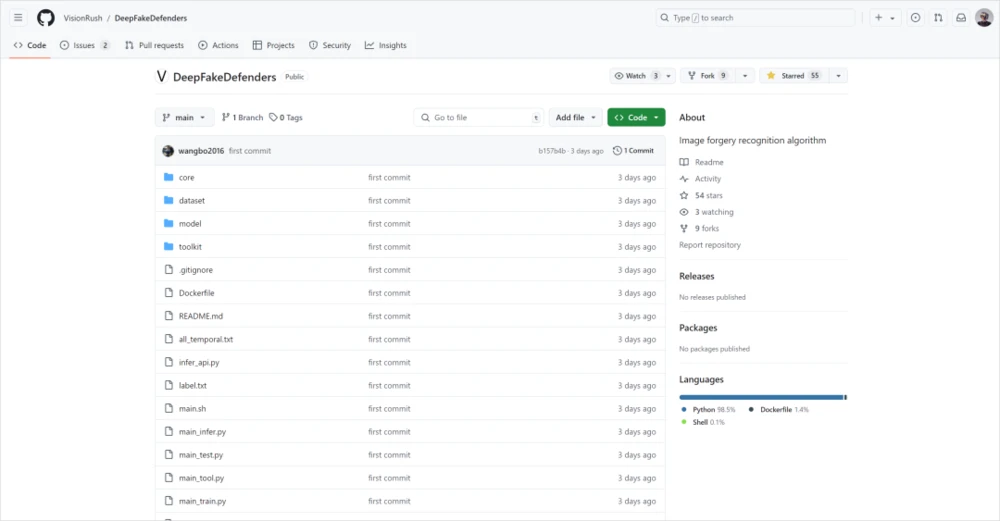Expand the main branch dropdown
Viewport: 1000px width, 521px height.
(x=184, y=117)
